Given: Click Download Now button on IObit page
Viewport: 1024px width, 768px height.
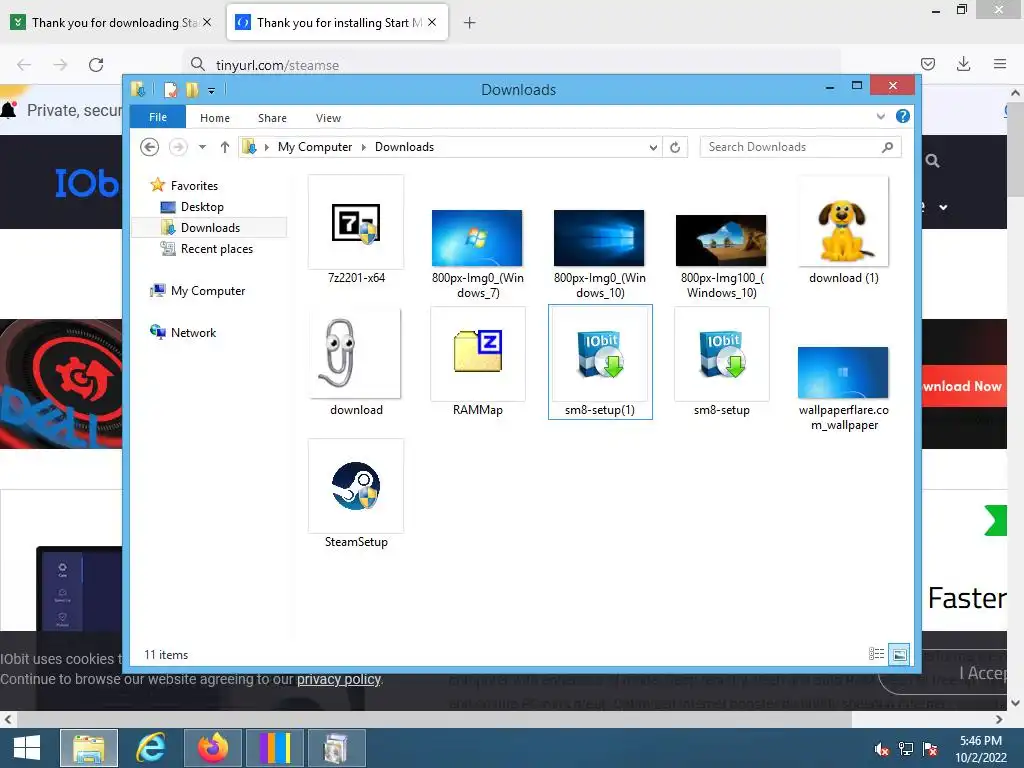Looking at the screenshot, I should point(964,386).
